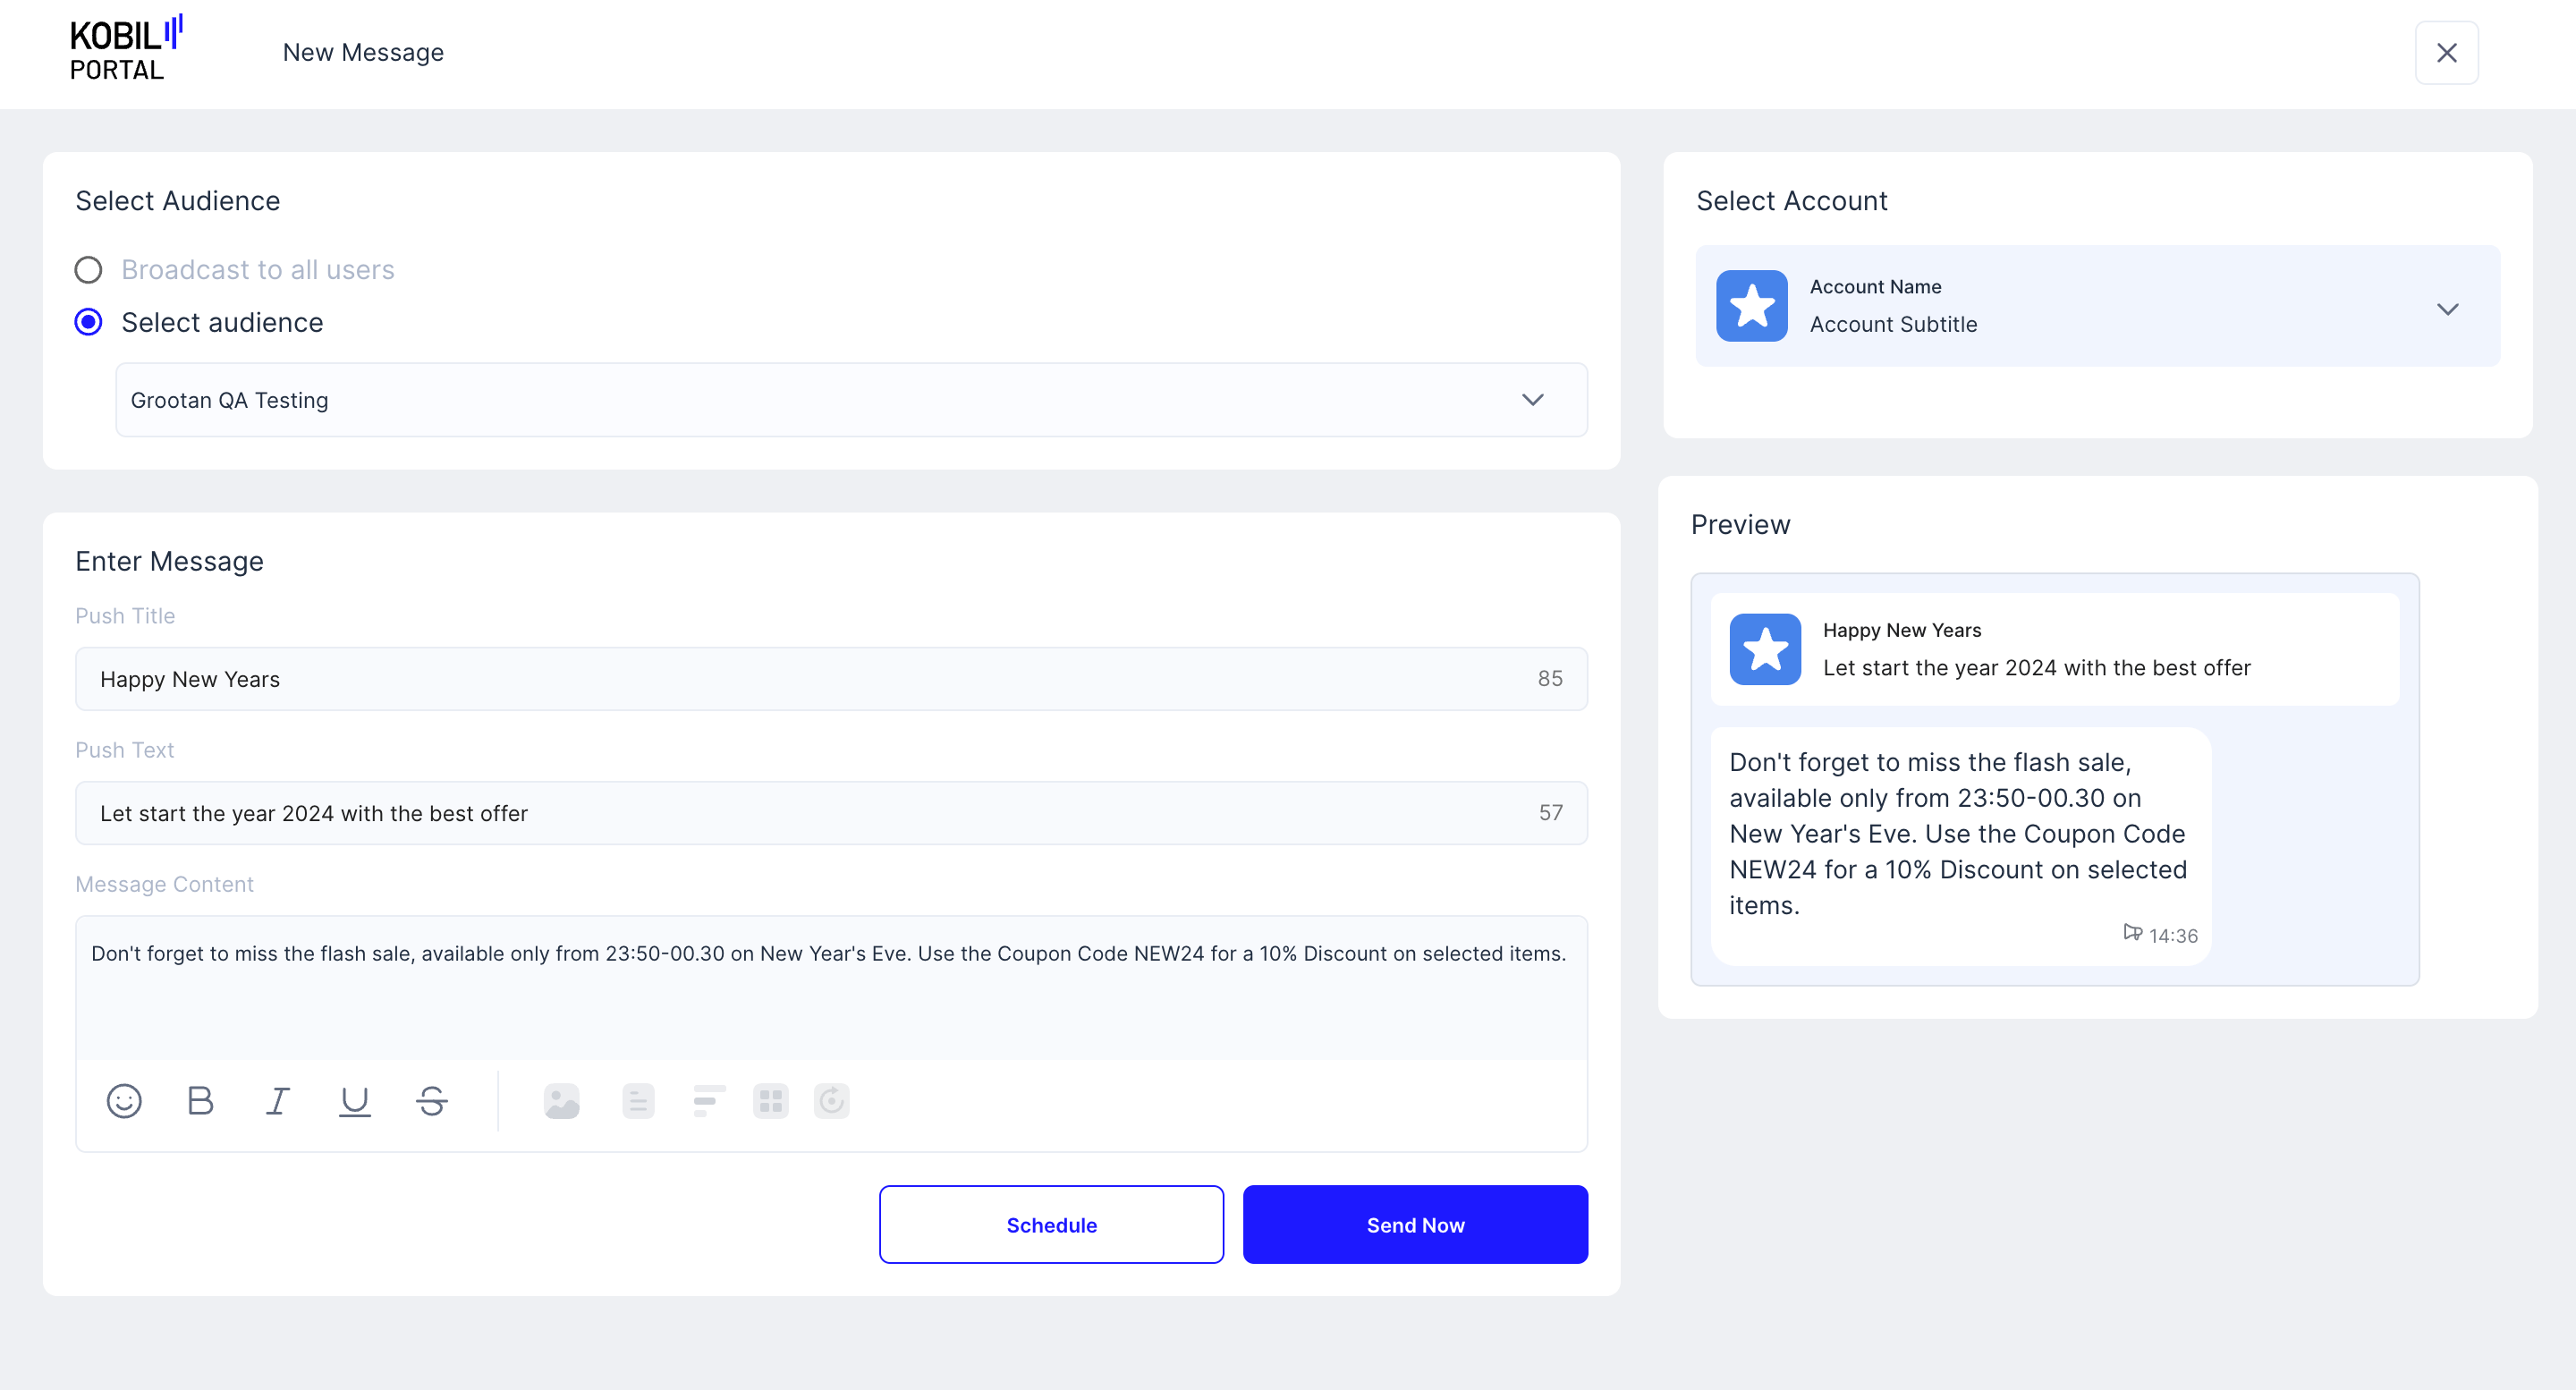This screenshot has width=2576, height=1390.
Task: Expand the Account Name selector
Action: click(x=2448, y=309)
